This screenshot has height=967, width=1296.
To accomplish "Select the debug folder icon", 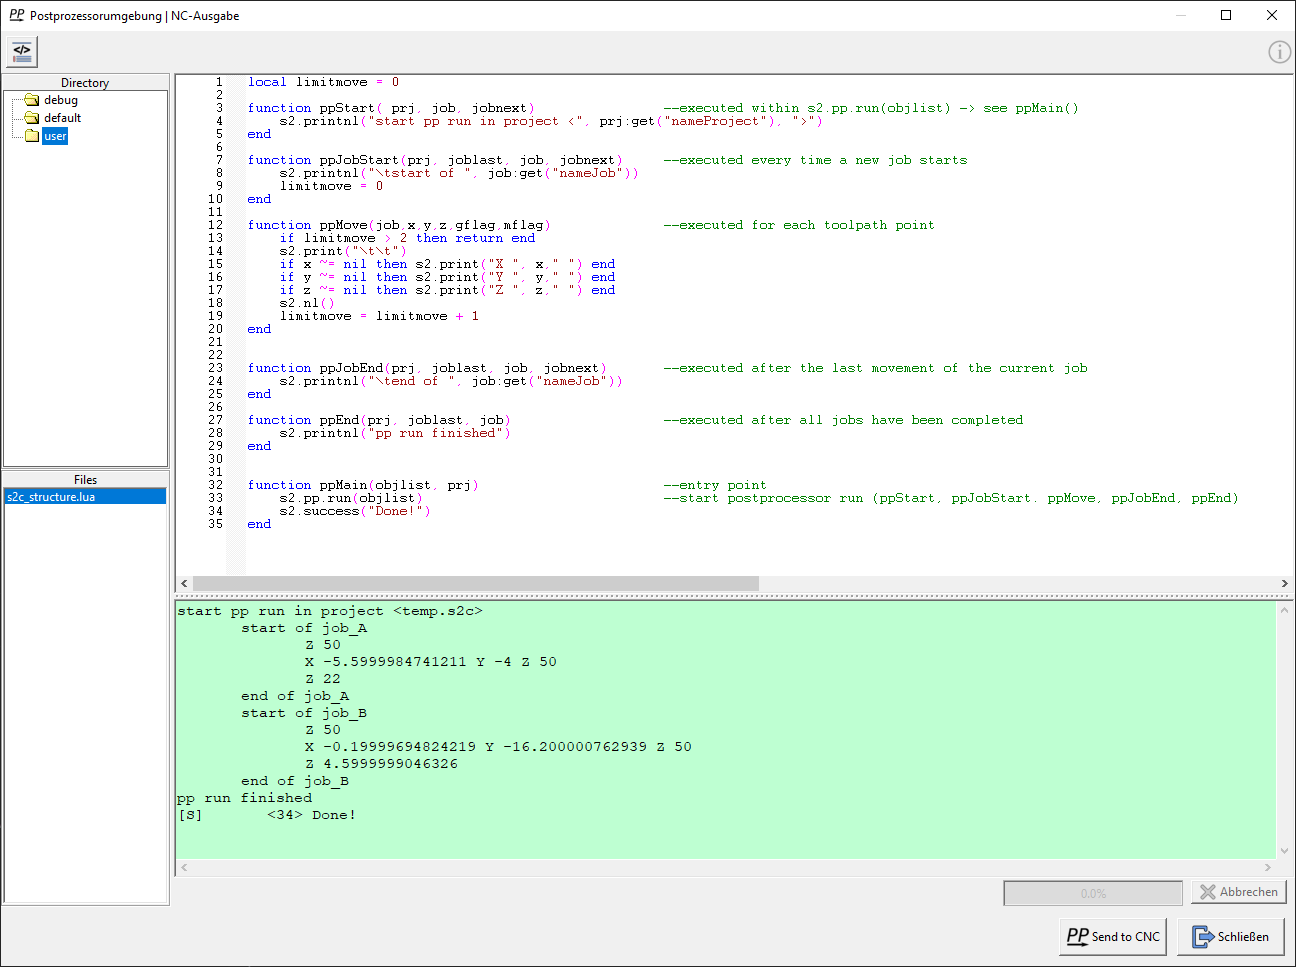I will pyautogui.click(x=32, y=100).
